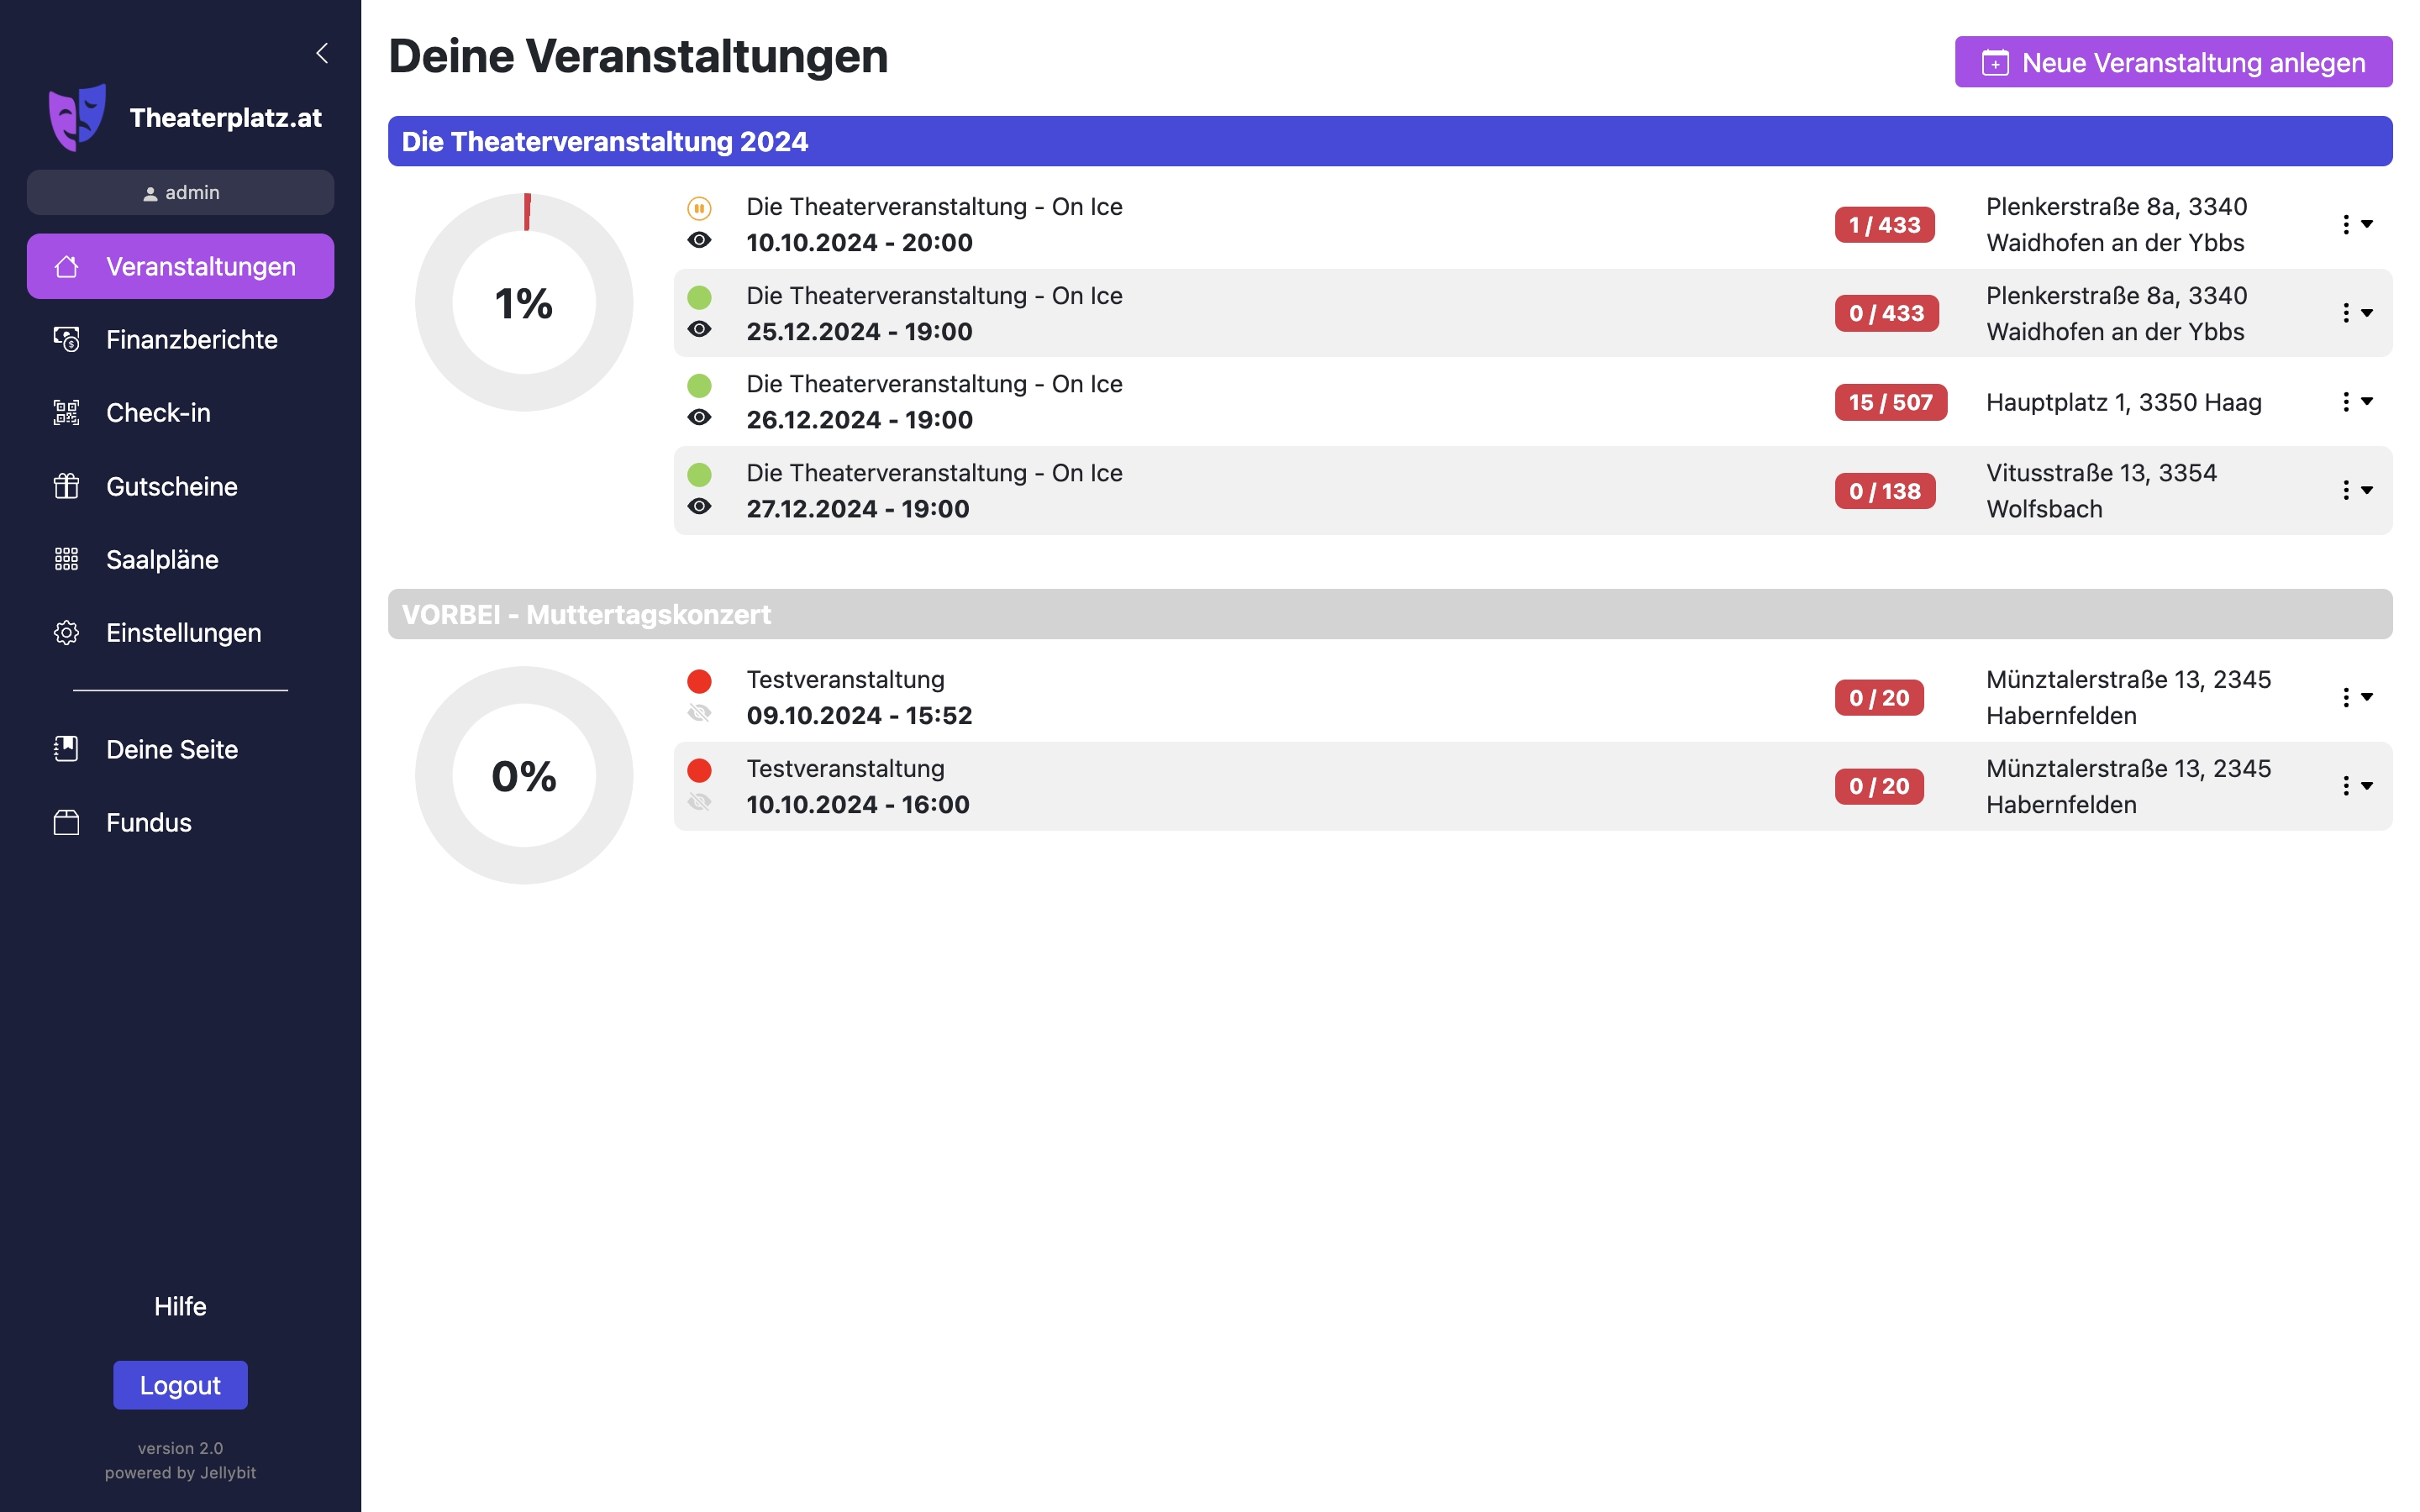
Task: Click the Check-in QR code icon
Action: (66, 413)
